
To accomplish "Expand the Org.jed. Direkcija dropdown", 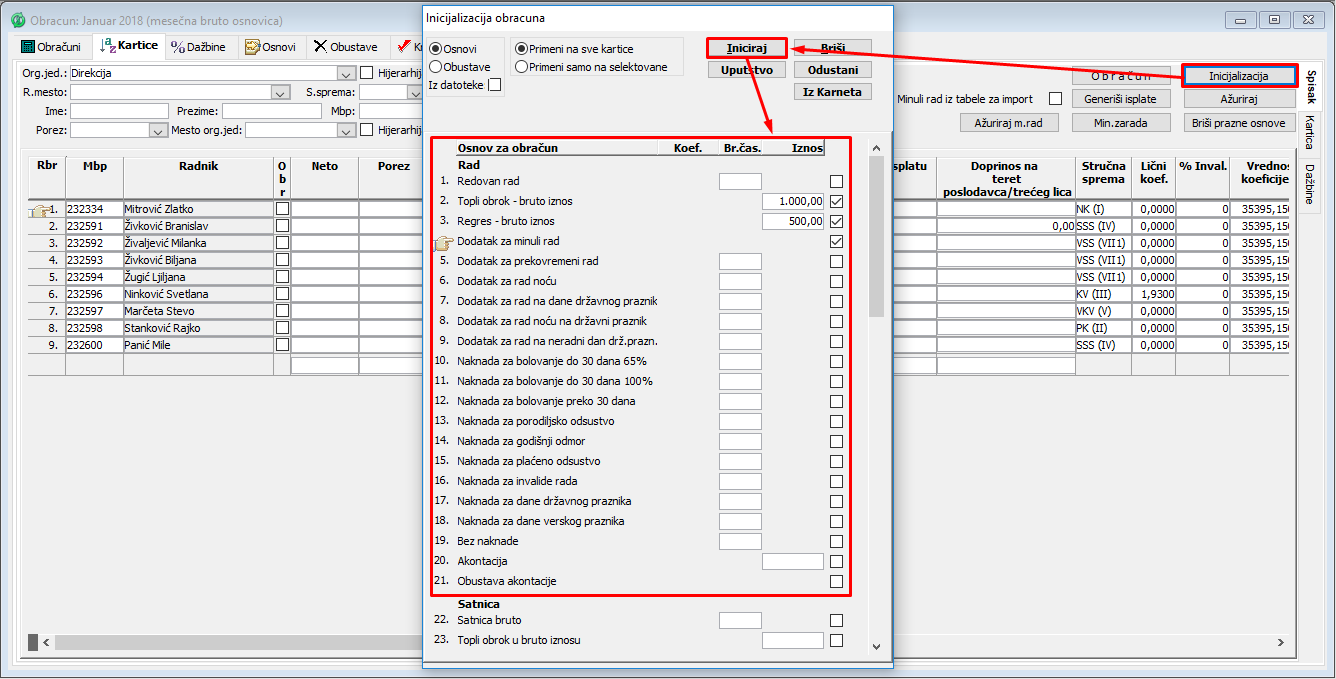I will [x=346, y=74].
